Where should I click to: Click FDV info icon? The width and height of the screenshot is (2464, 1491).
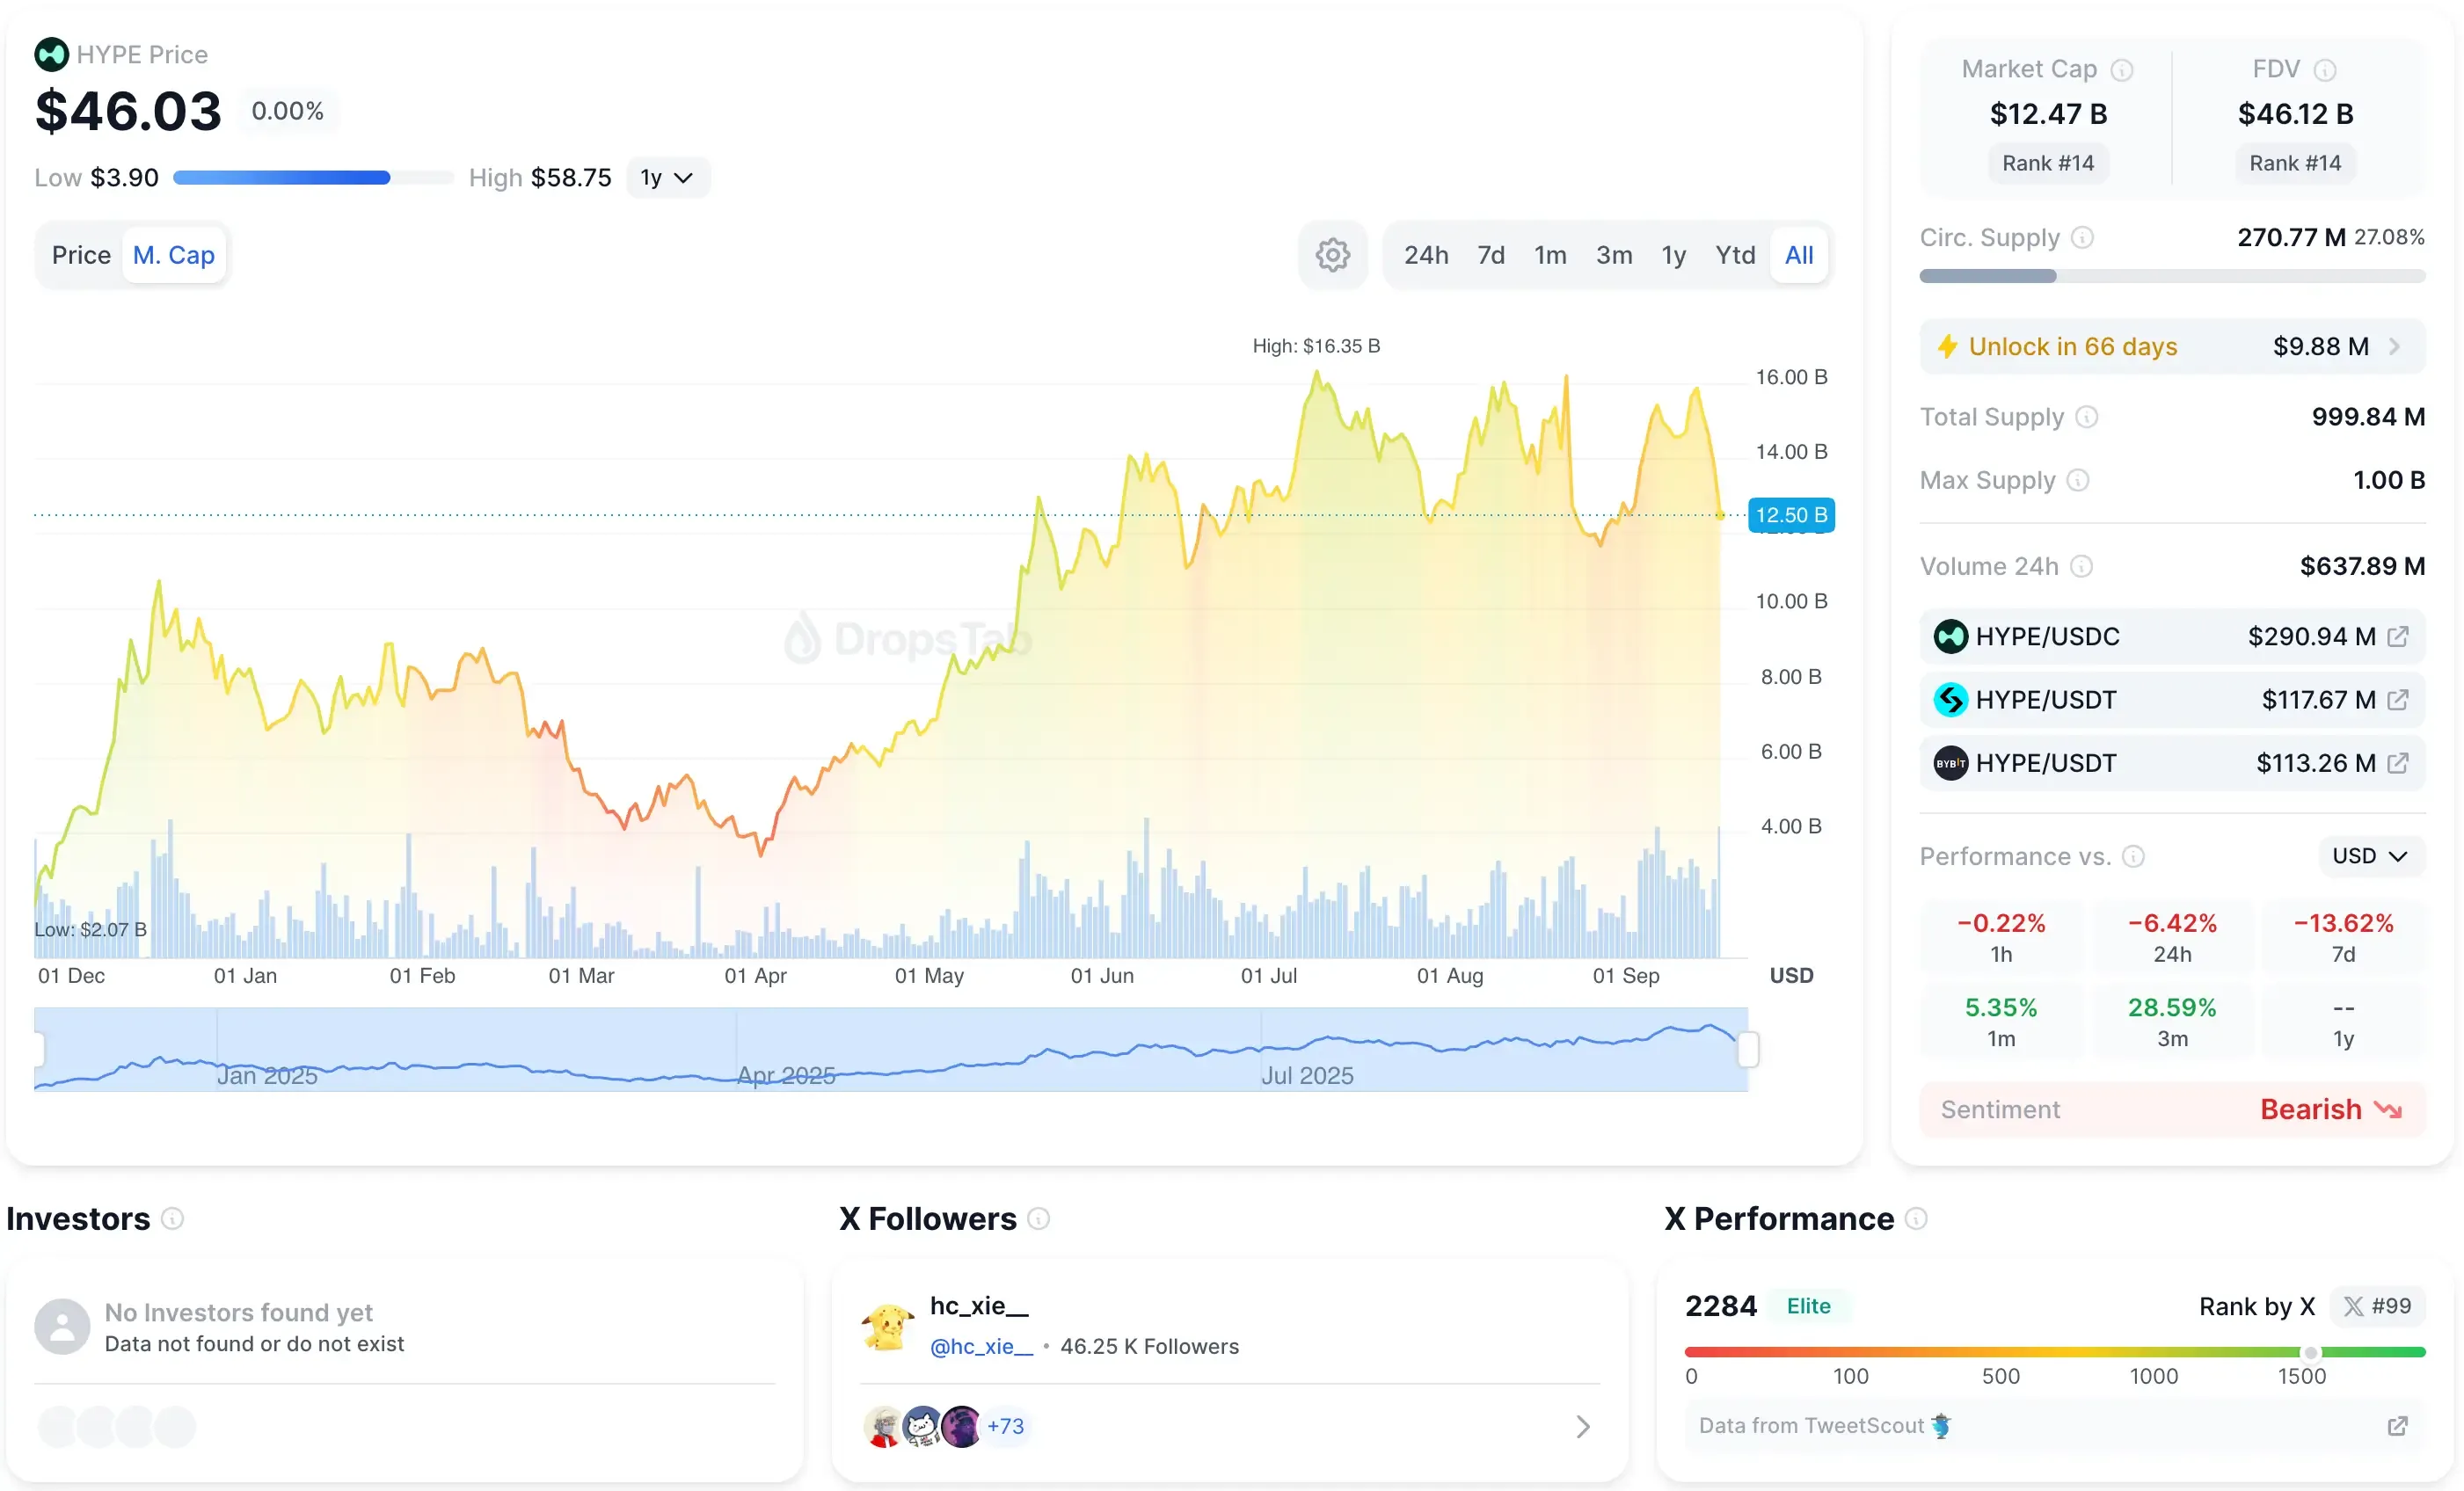click(2325, 70)
